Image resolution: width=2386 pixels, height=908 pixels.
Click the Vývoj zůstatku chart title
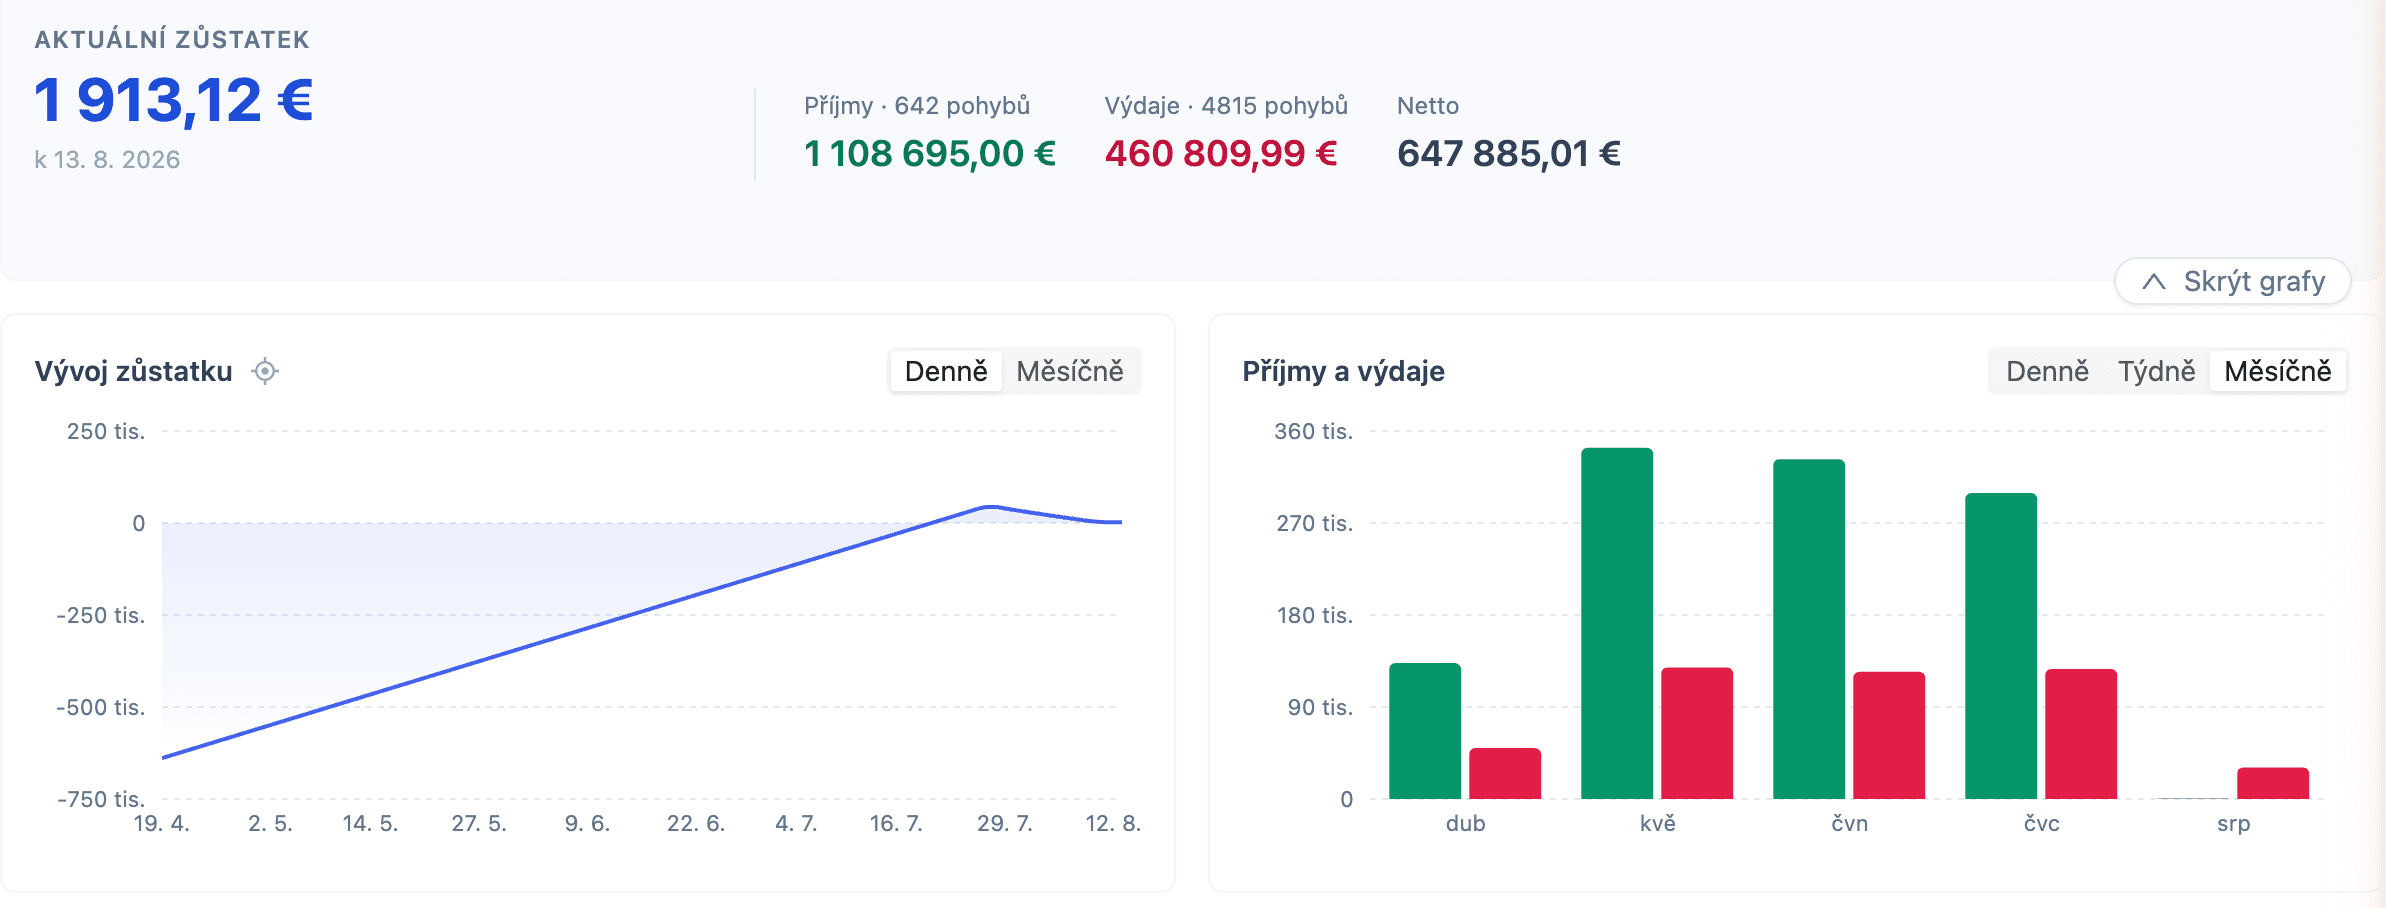134,371
